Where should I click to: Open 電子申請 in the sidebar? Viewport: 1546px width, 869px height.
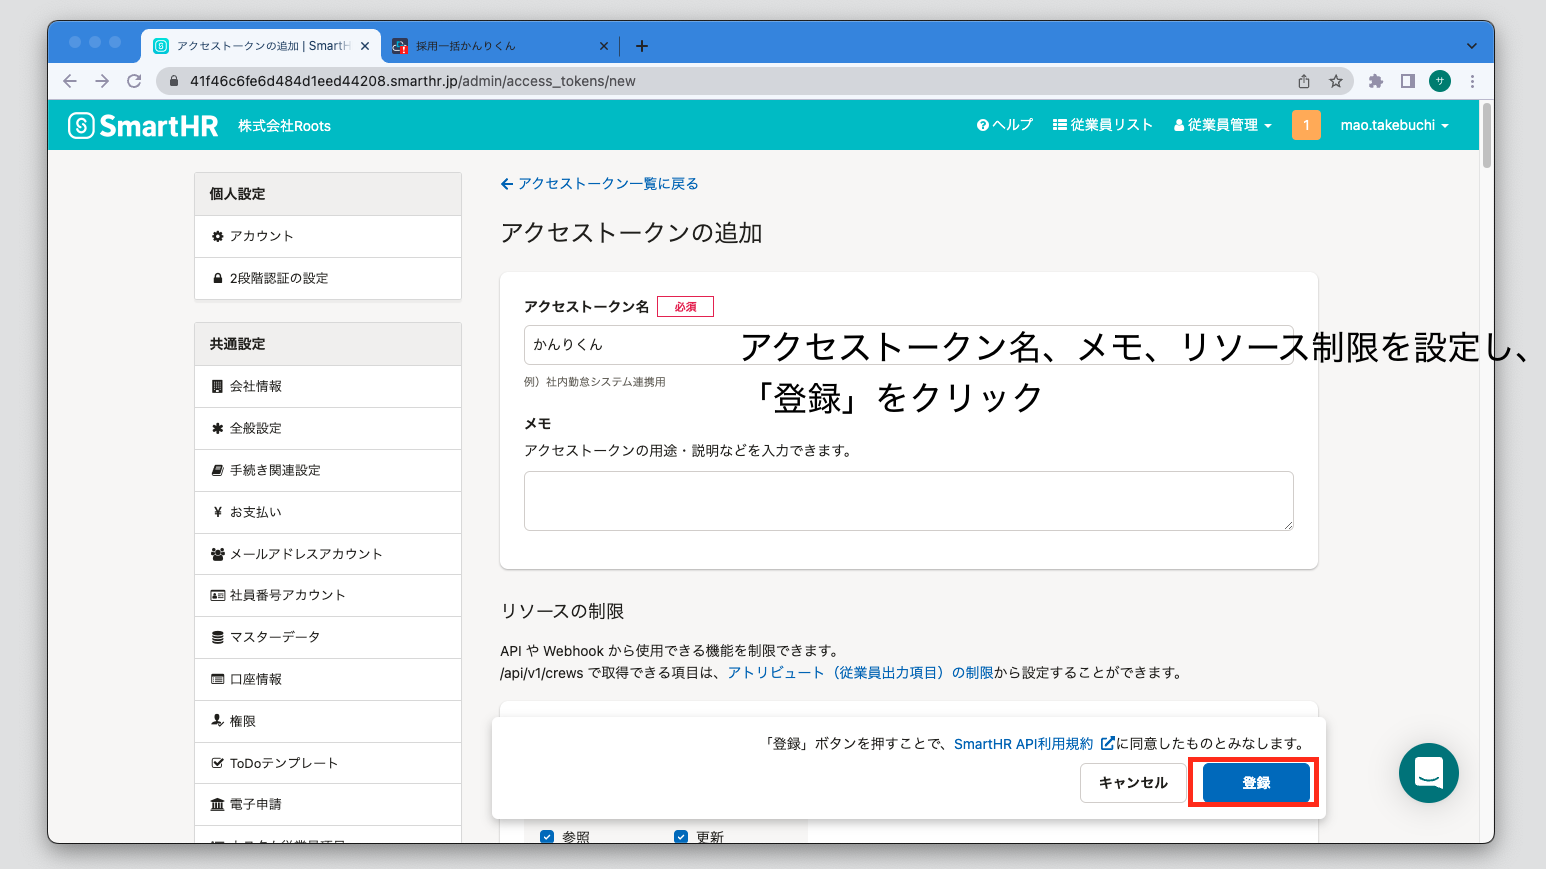328,804
